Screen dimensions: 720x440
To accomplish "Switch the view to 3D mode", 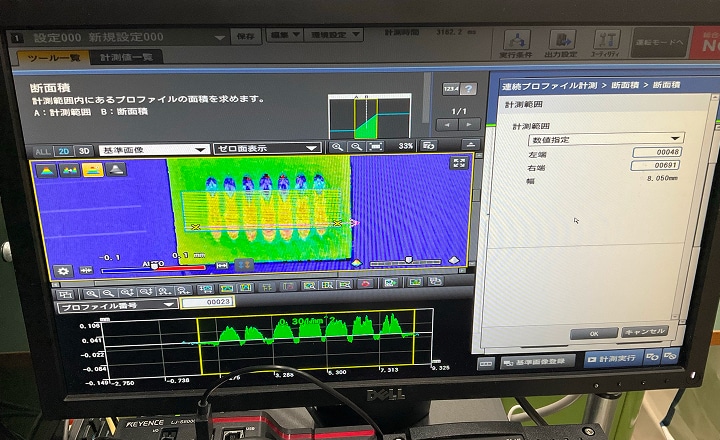I will (84, 150).
